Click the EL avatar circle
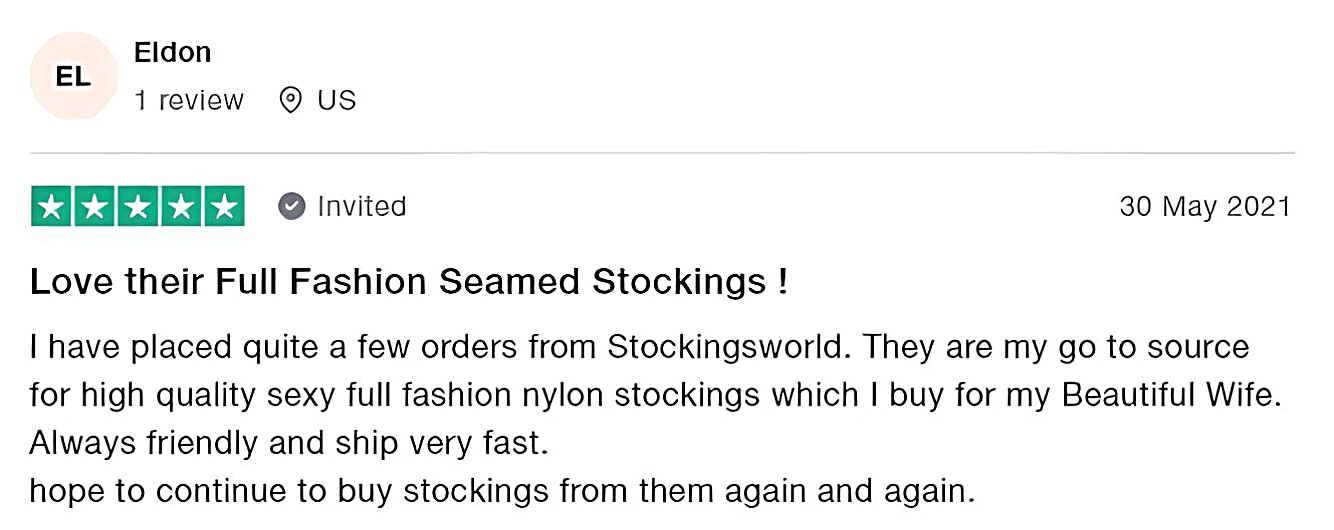The image size is (1334, 530). 73,76
